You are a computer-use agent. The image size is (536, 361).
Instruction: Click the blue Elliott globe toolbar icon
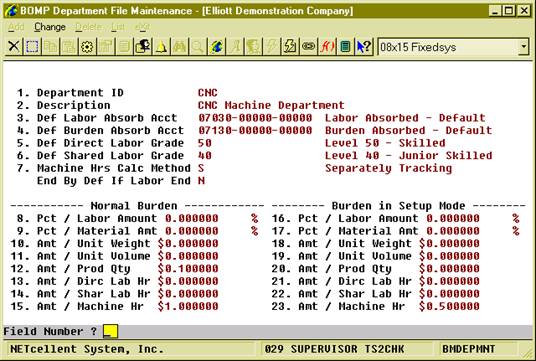pyautogui.click(x=216, y=46)
